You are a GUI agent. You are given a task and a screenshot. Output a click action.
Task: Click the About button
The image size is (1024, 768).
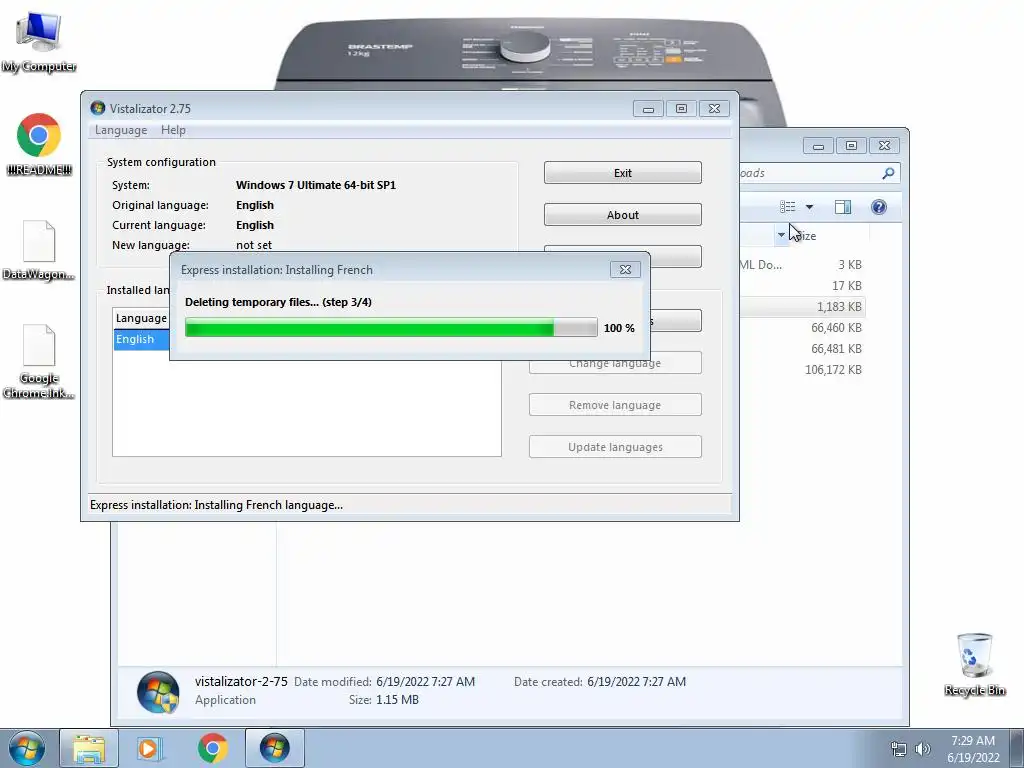pos(622,215)
